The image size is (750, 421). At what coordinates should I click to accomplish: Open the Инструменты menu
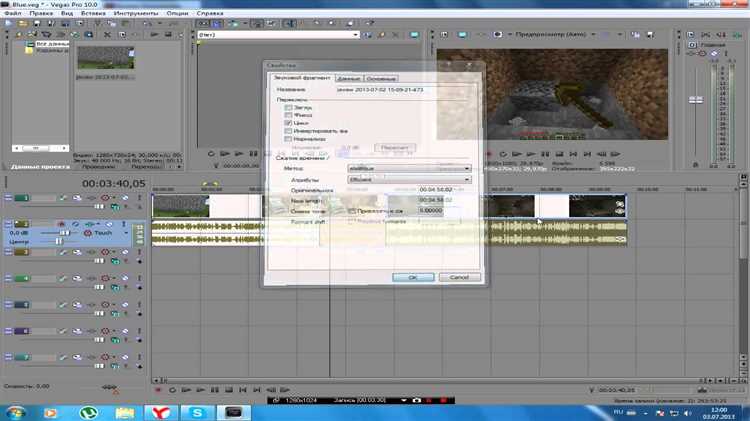pyautogui.click(x=136, y=13)
